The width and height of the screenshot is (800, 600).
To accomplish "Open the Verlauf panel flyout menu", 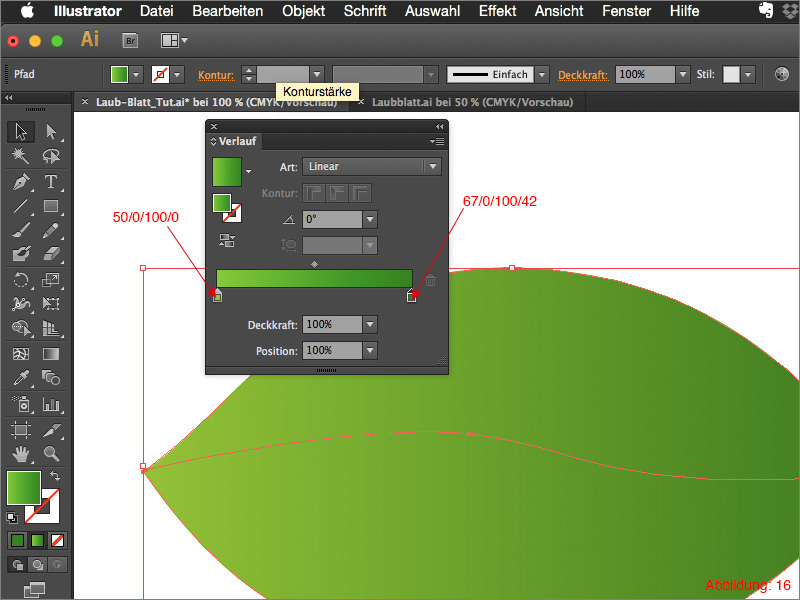I will coord(436,139).
